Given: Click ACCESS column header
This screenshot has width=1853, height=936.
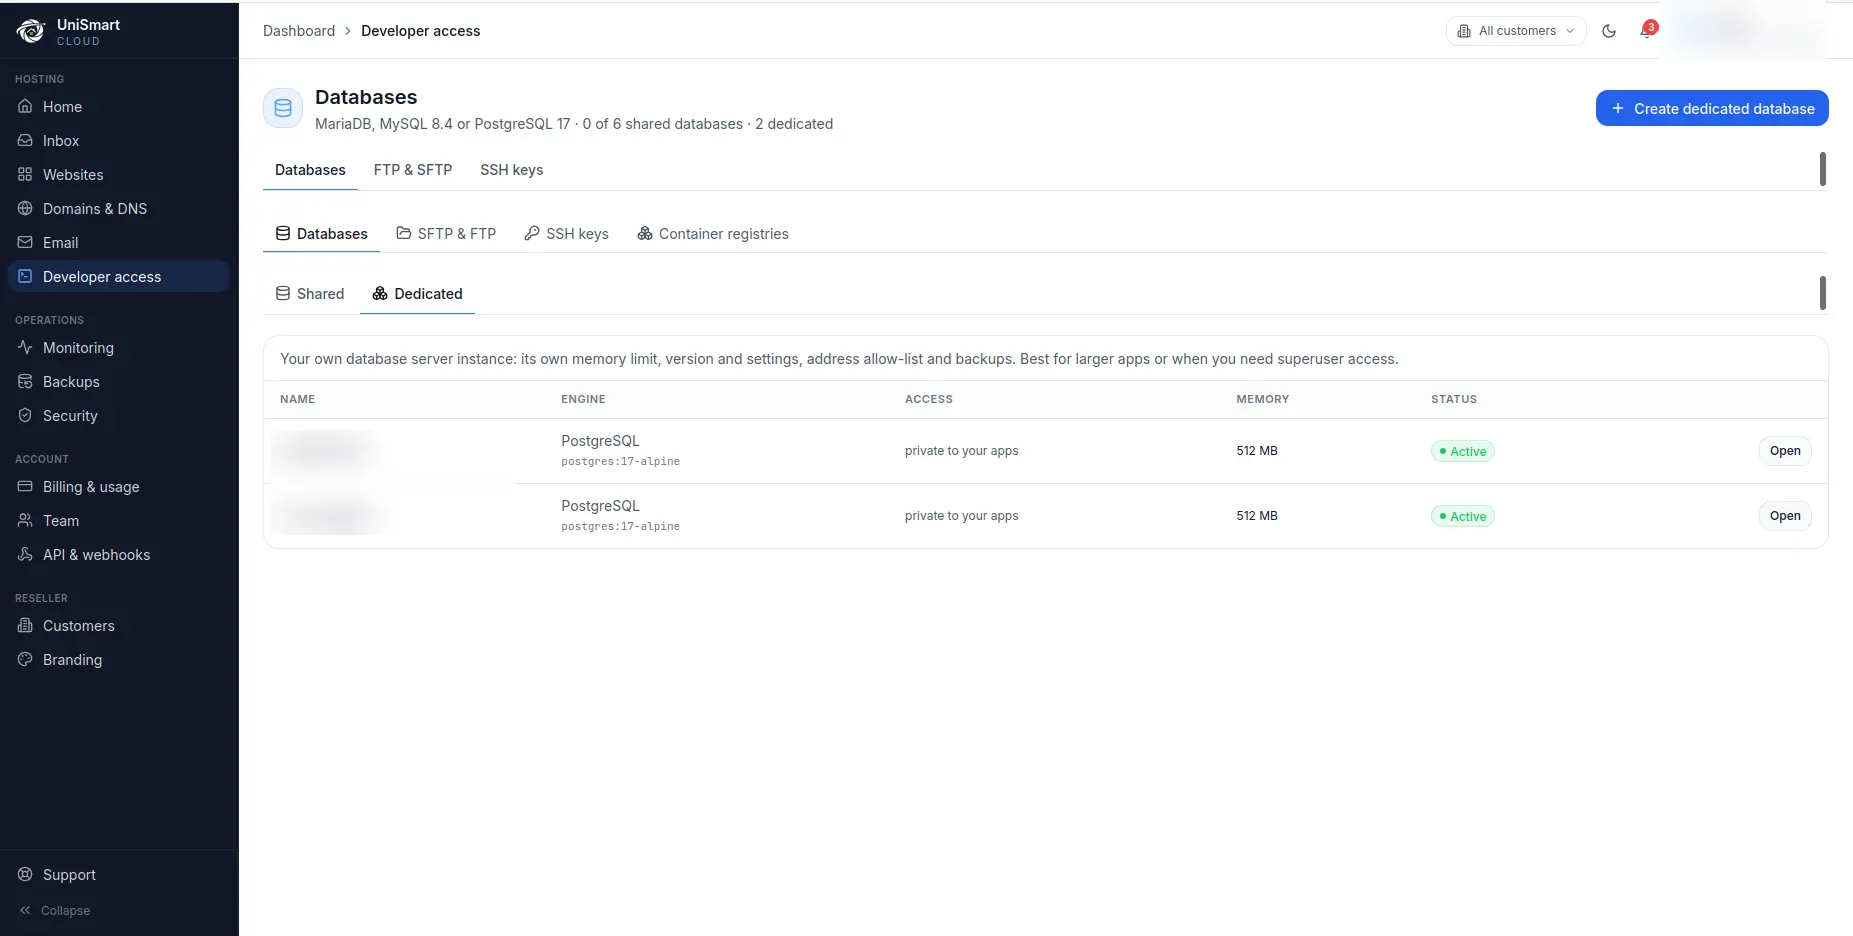Looking at the screenshot, I should pos(929,399).
